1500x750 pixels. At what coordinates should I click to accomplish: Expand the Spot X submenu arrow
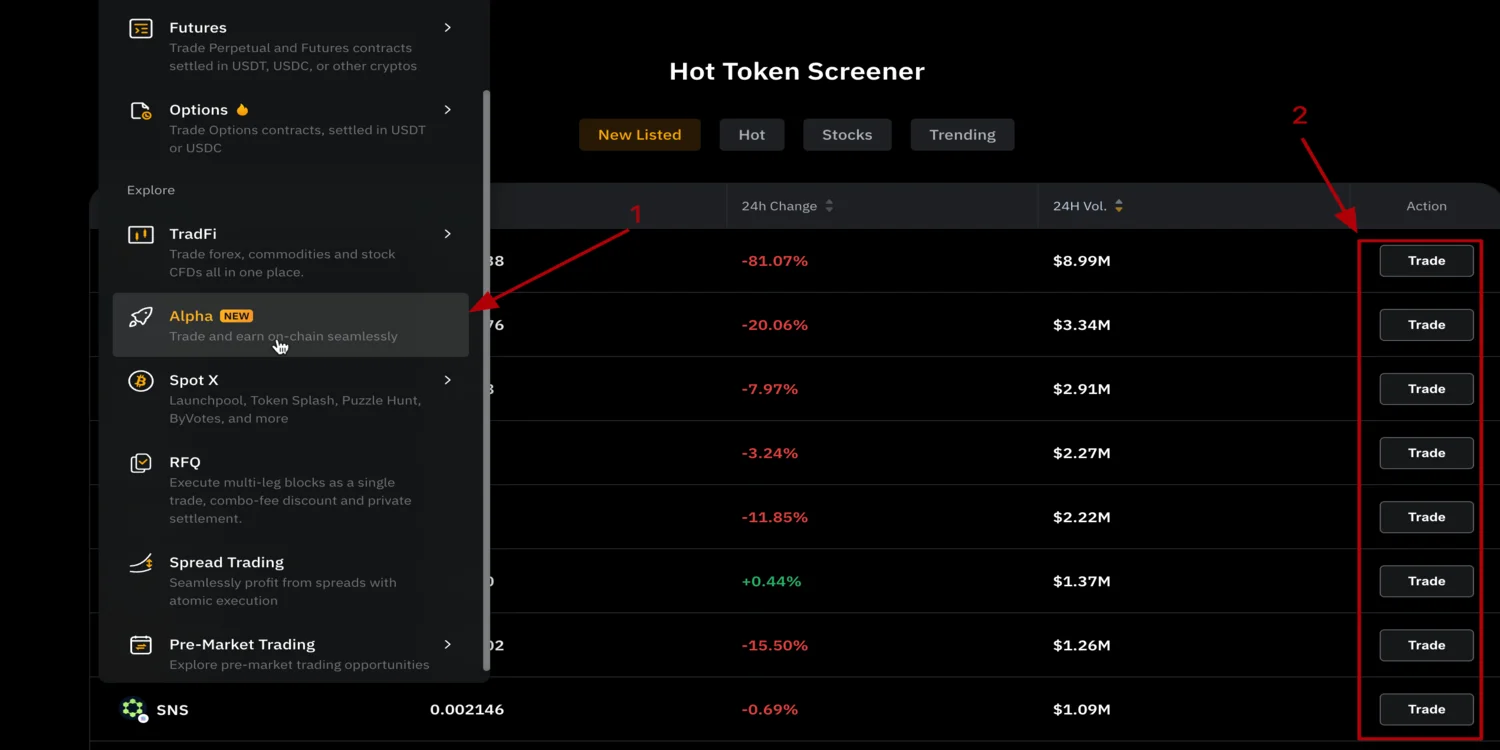[447, 380]
